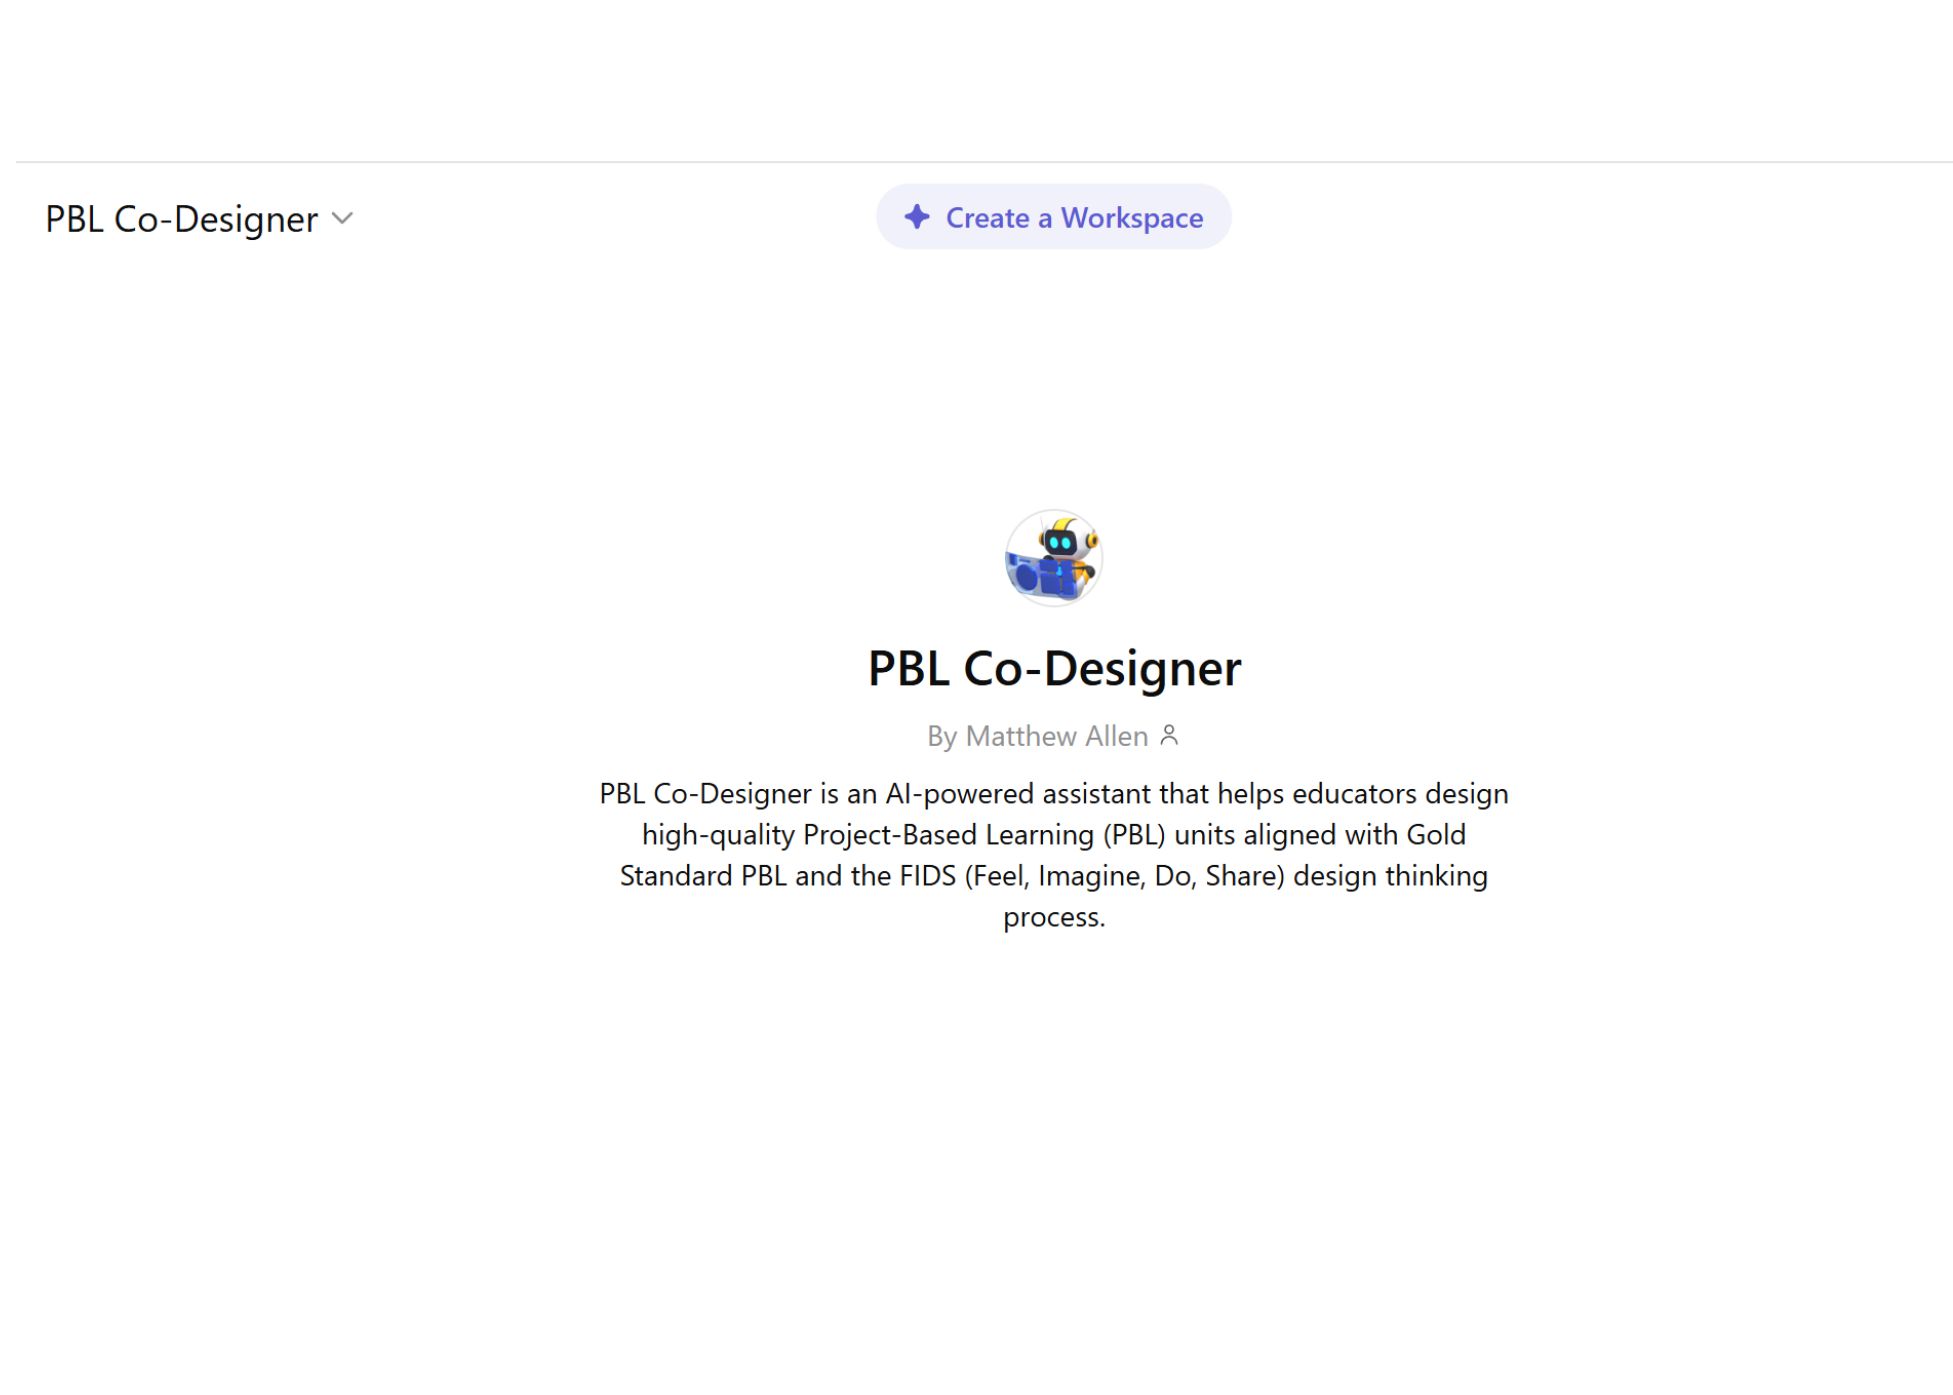Click the Create a Workspace button
Viewport: 1953px width, 1395px height.
pyautogui.click(x=1053, y=217)
